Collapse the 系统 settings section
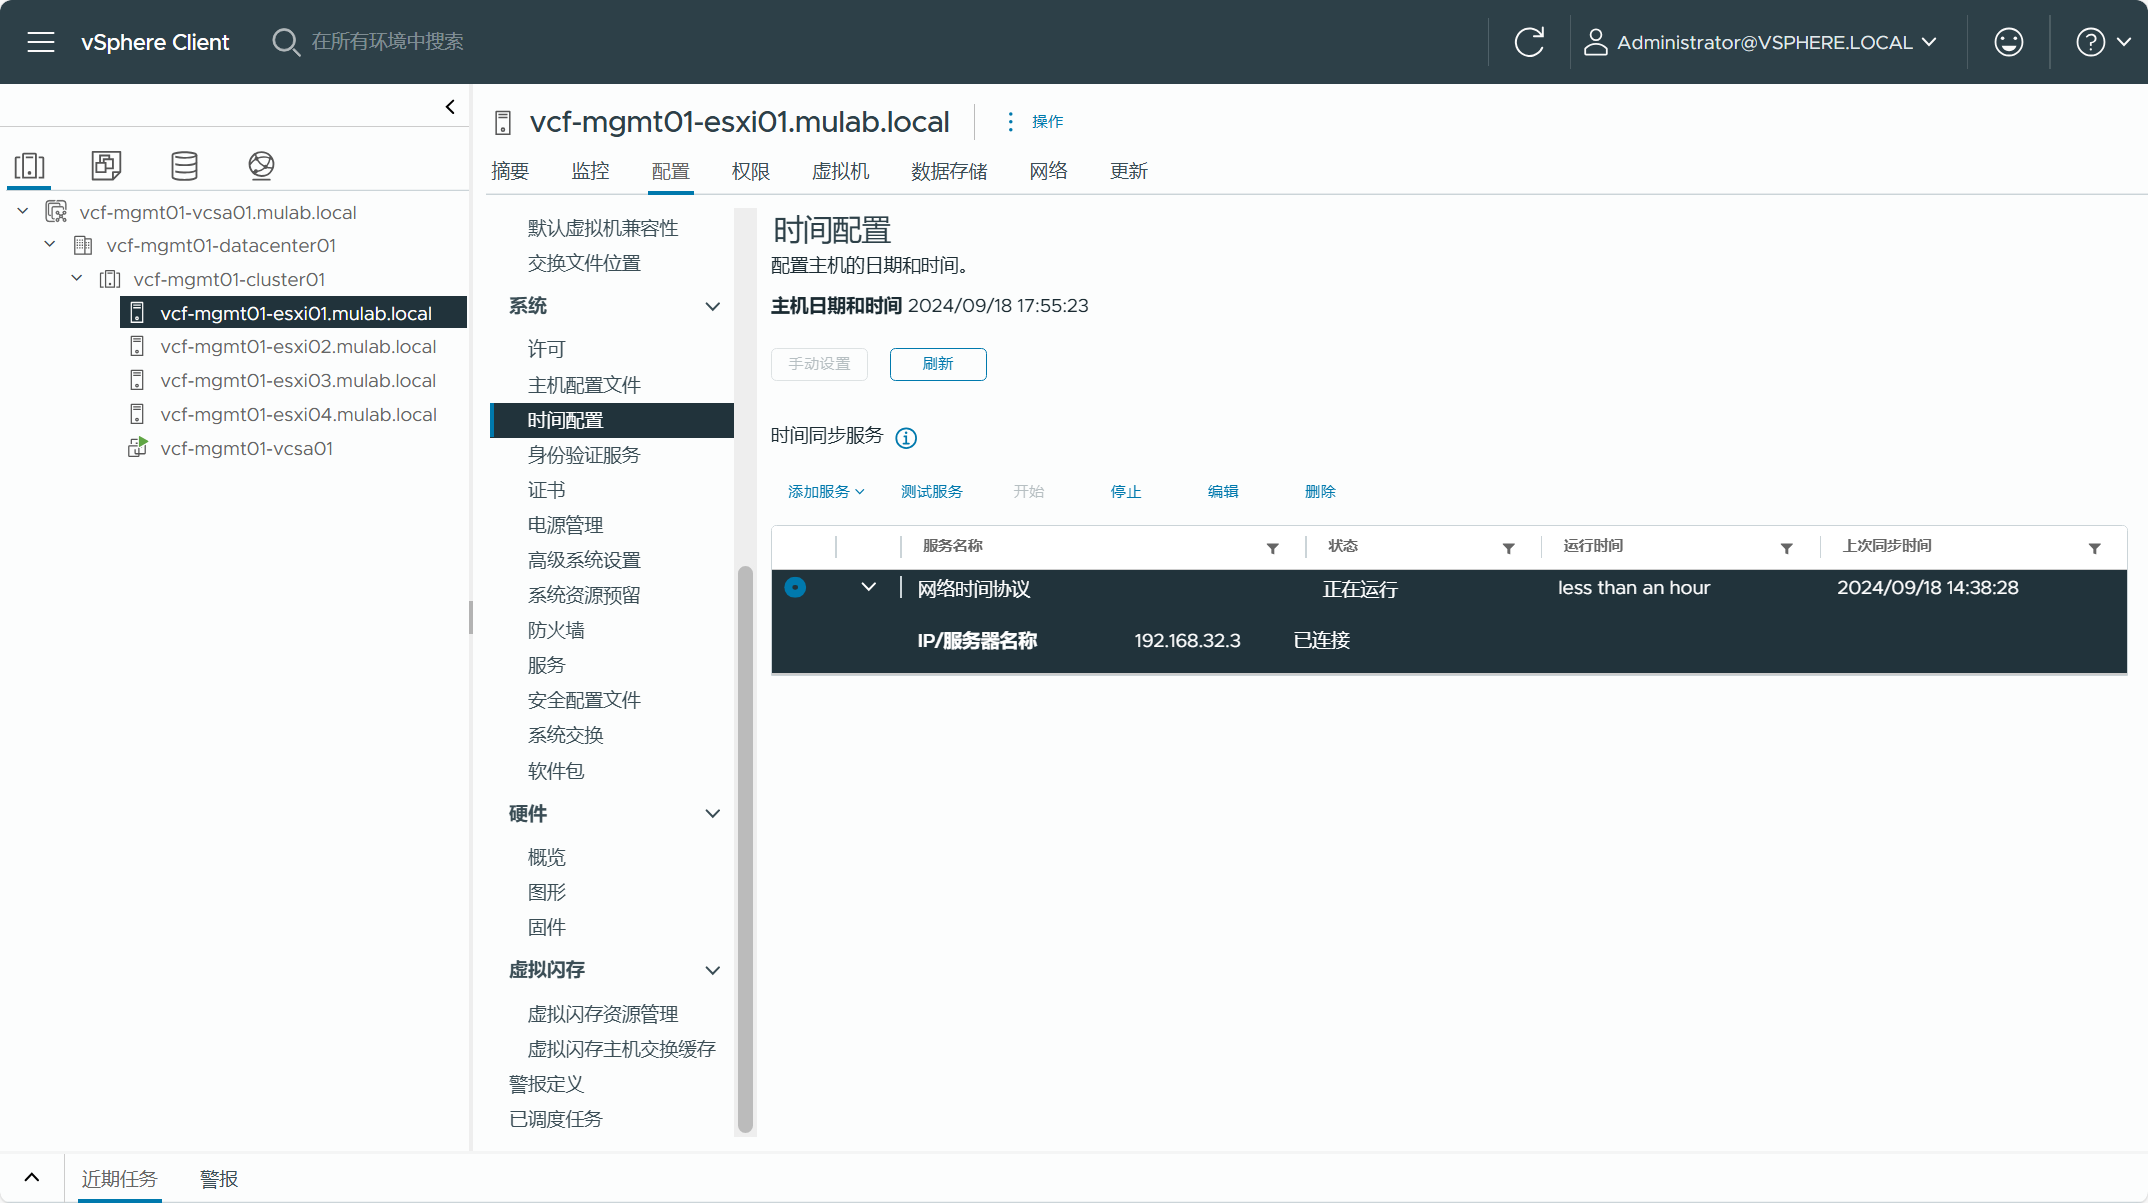The height and width of the screenshot is (1203, 2148). click(x=713, y=306)
